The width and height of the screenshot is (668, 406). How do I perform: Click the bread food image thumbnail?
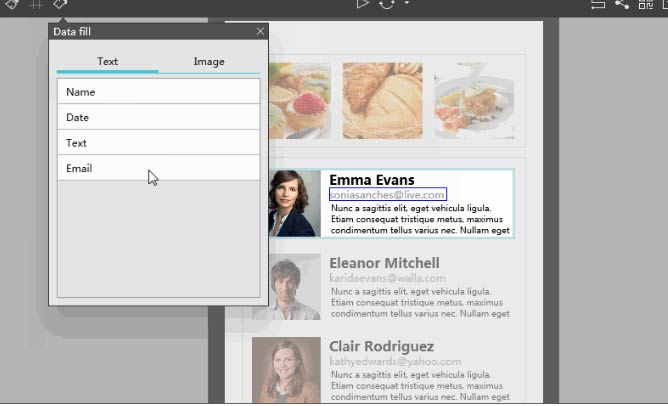(382, 100)
